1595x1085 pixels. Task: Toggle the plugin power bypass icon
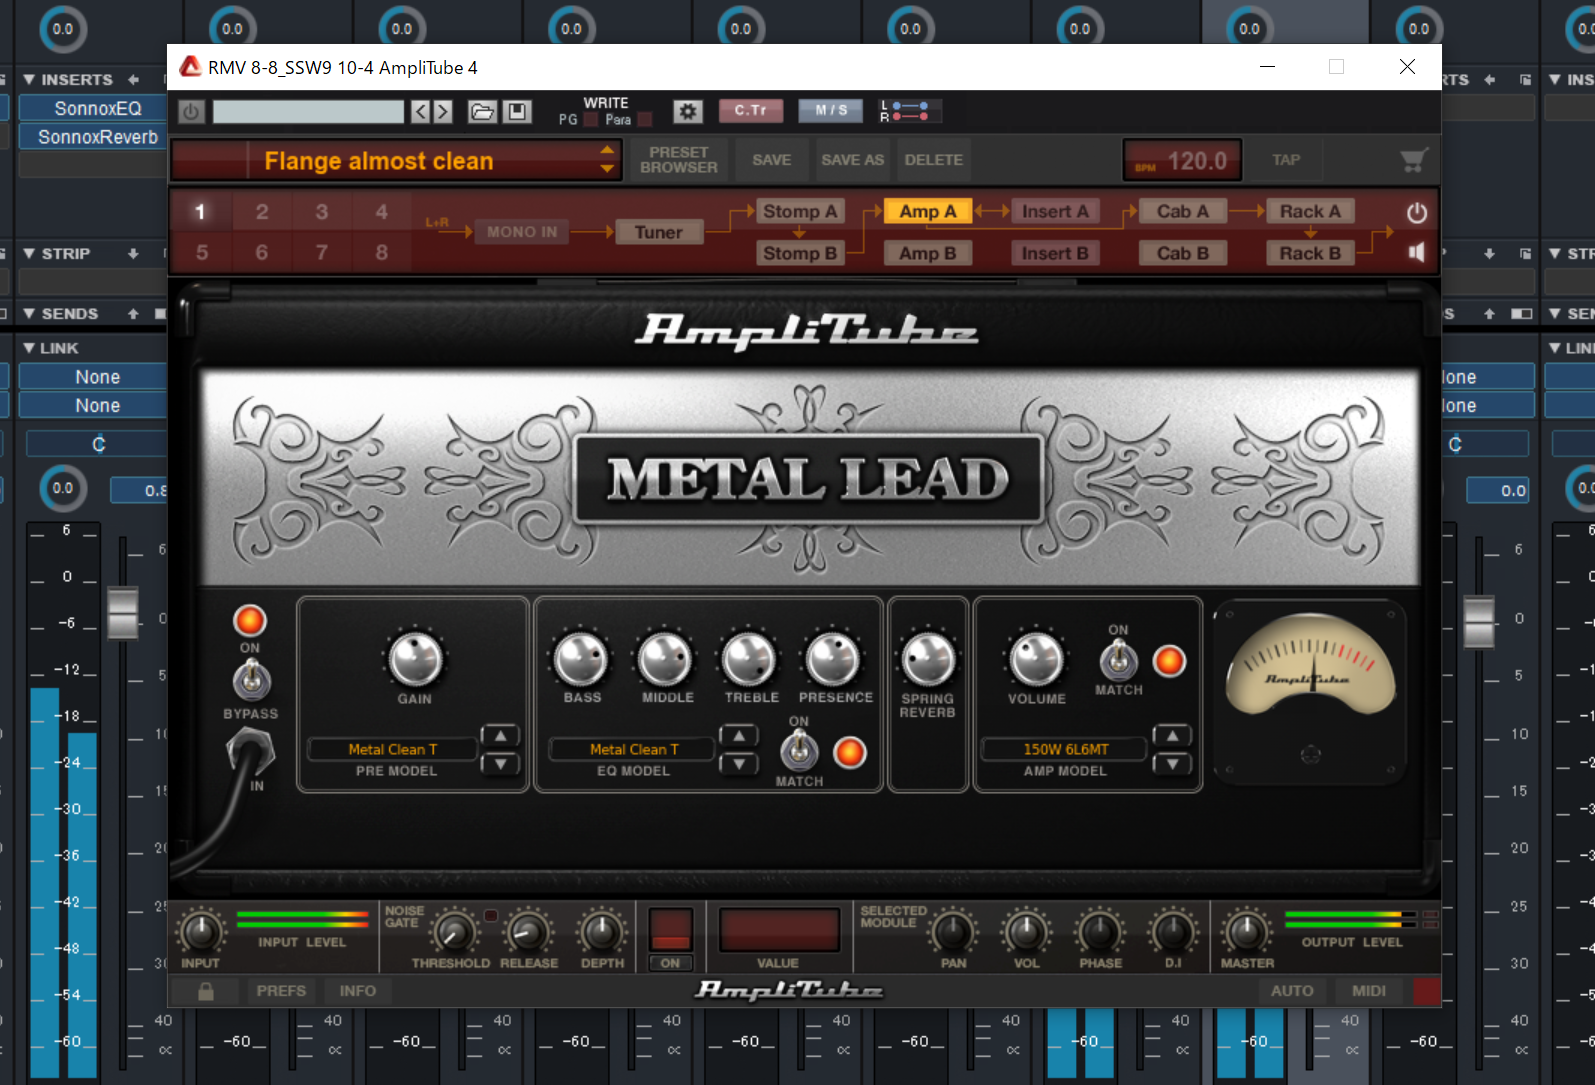coord(191,111)
